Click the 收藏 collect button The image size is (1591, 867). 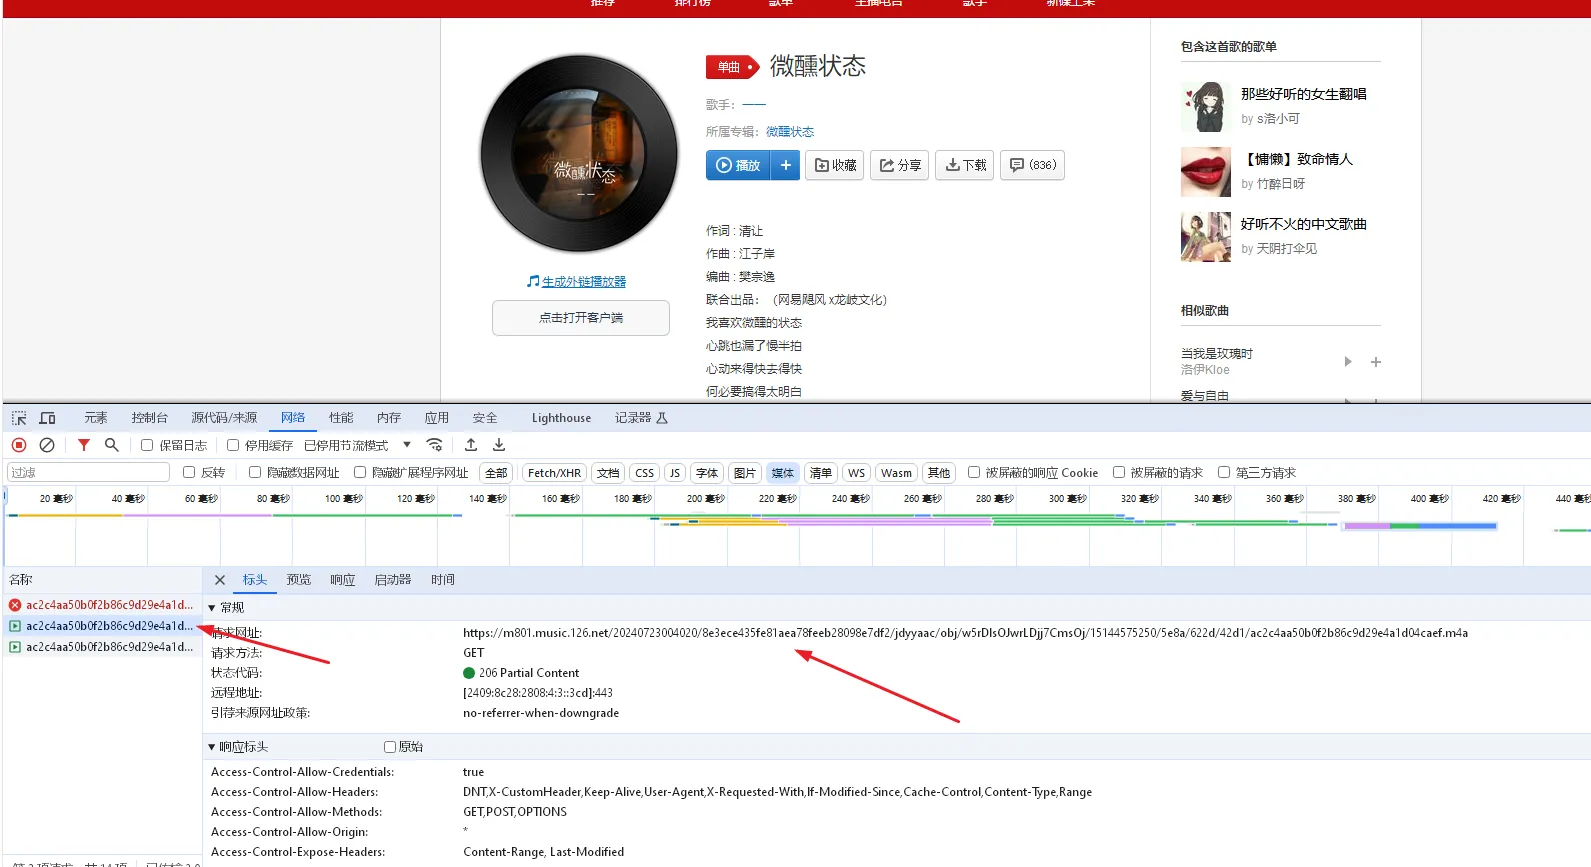point(835,165)
